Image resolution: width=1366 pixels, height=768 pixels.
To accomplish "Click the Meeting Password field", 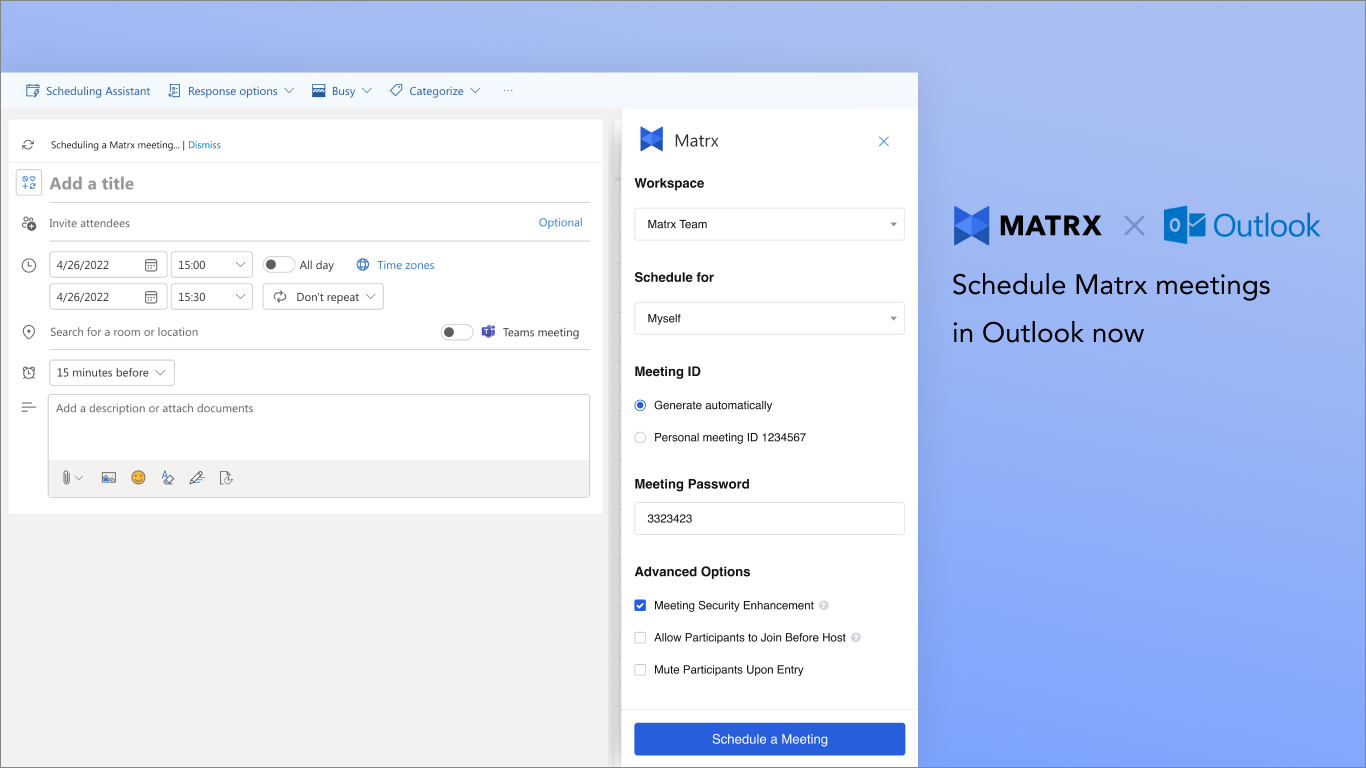I will (x=769, y=518).
